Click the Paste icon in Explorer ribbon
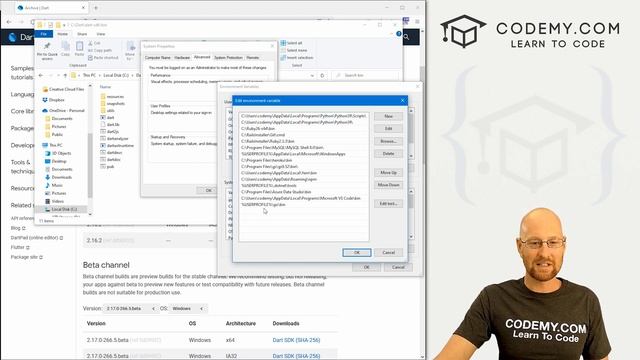The image size is (640, 360). tap(80, 49)
